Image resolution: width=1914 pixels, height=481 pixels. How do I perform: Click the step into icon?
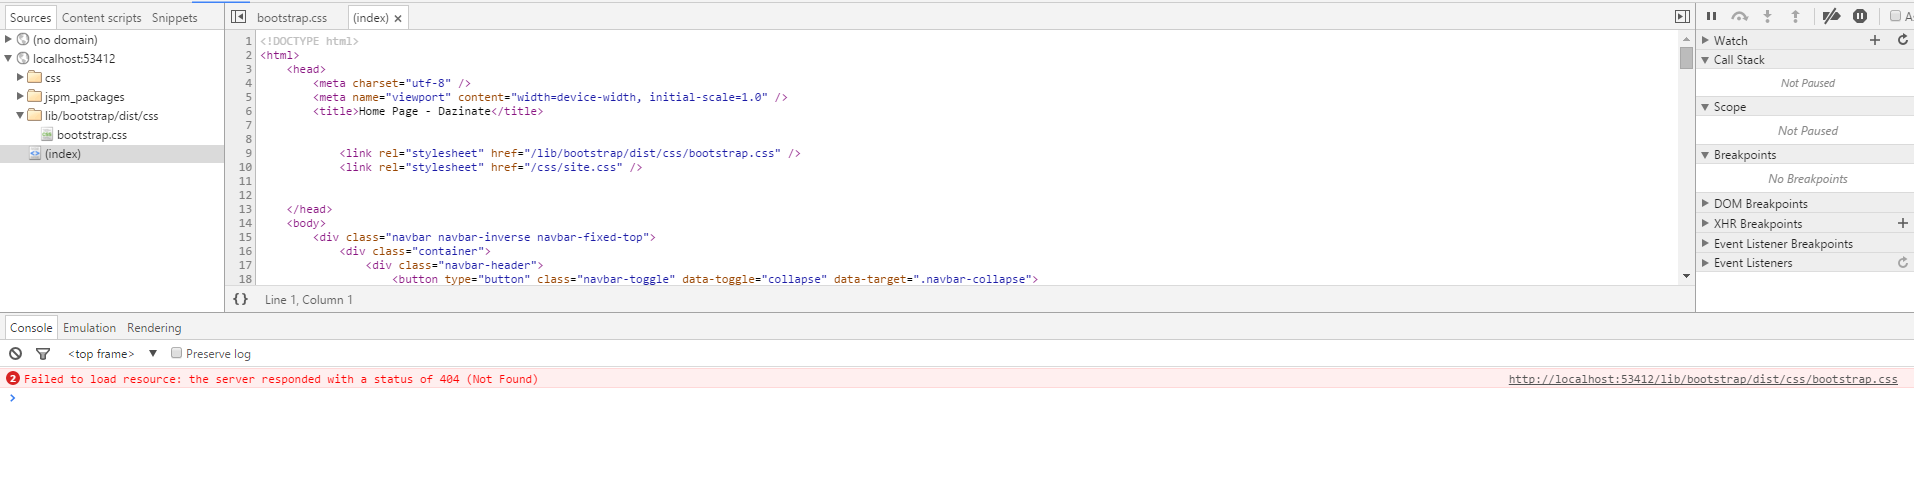(1767, 16)
